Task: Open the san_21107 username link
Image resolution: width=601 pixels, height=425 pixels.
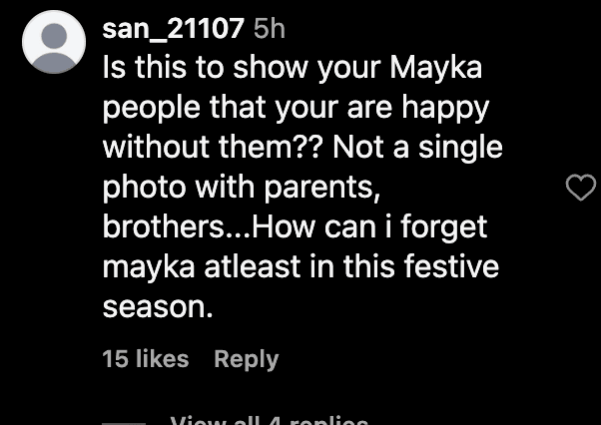Action: point(174,29)
